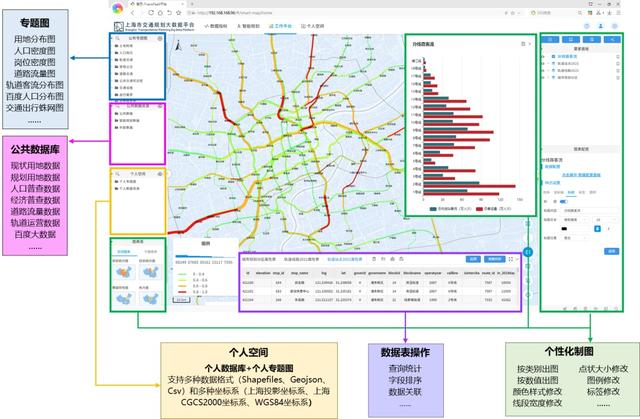This screenshot has height=419, width=640.
Task: Bookmark the page with the star beside the home icon
Action: (x=178, y=13)
